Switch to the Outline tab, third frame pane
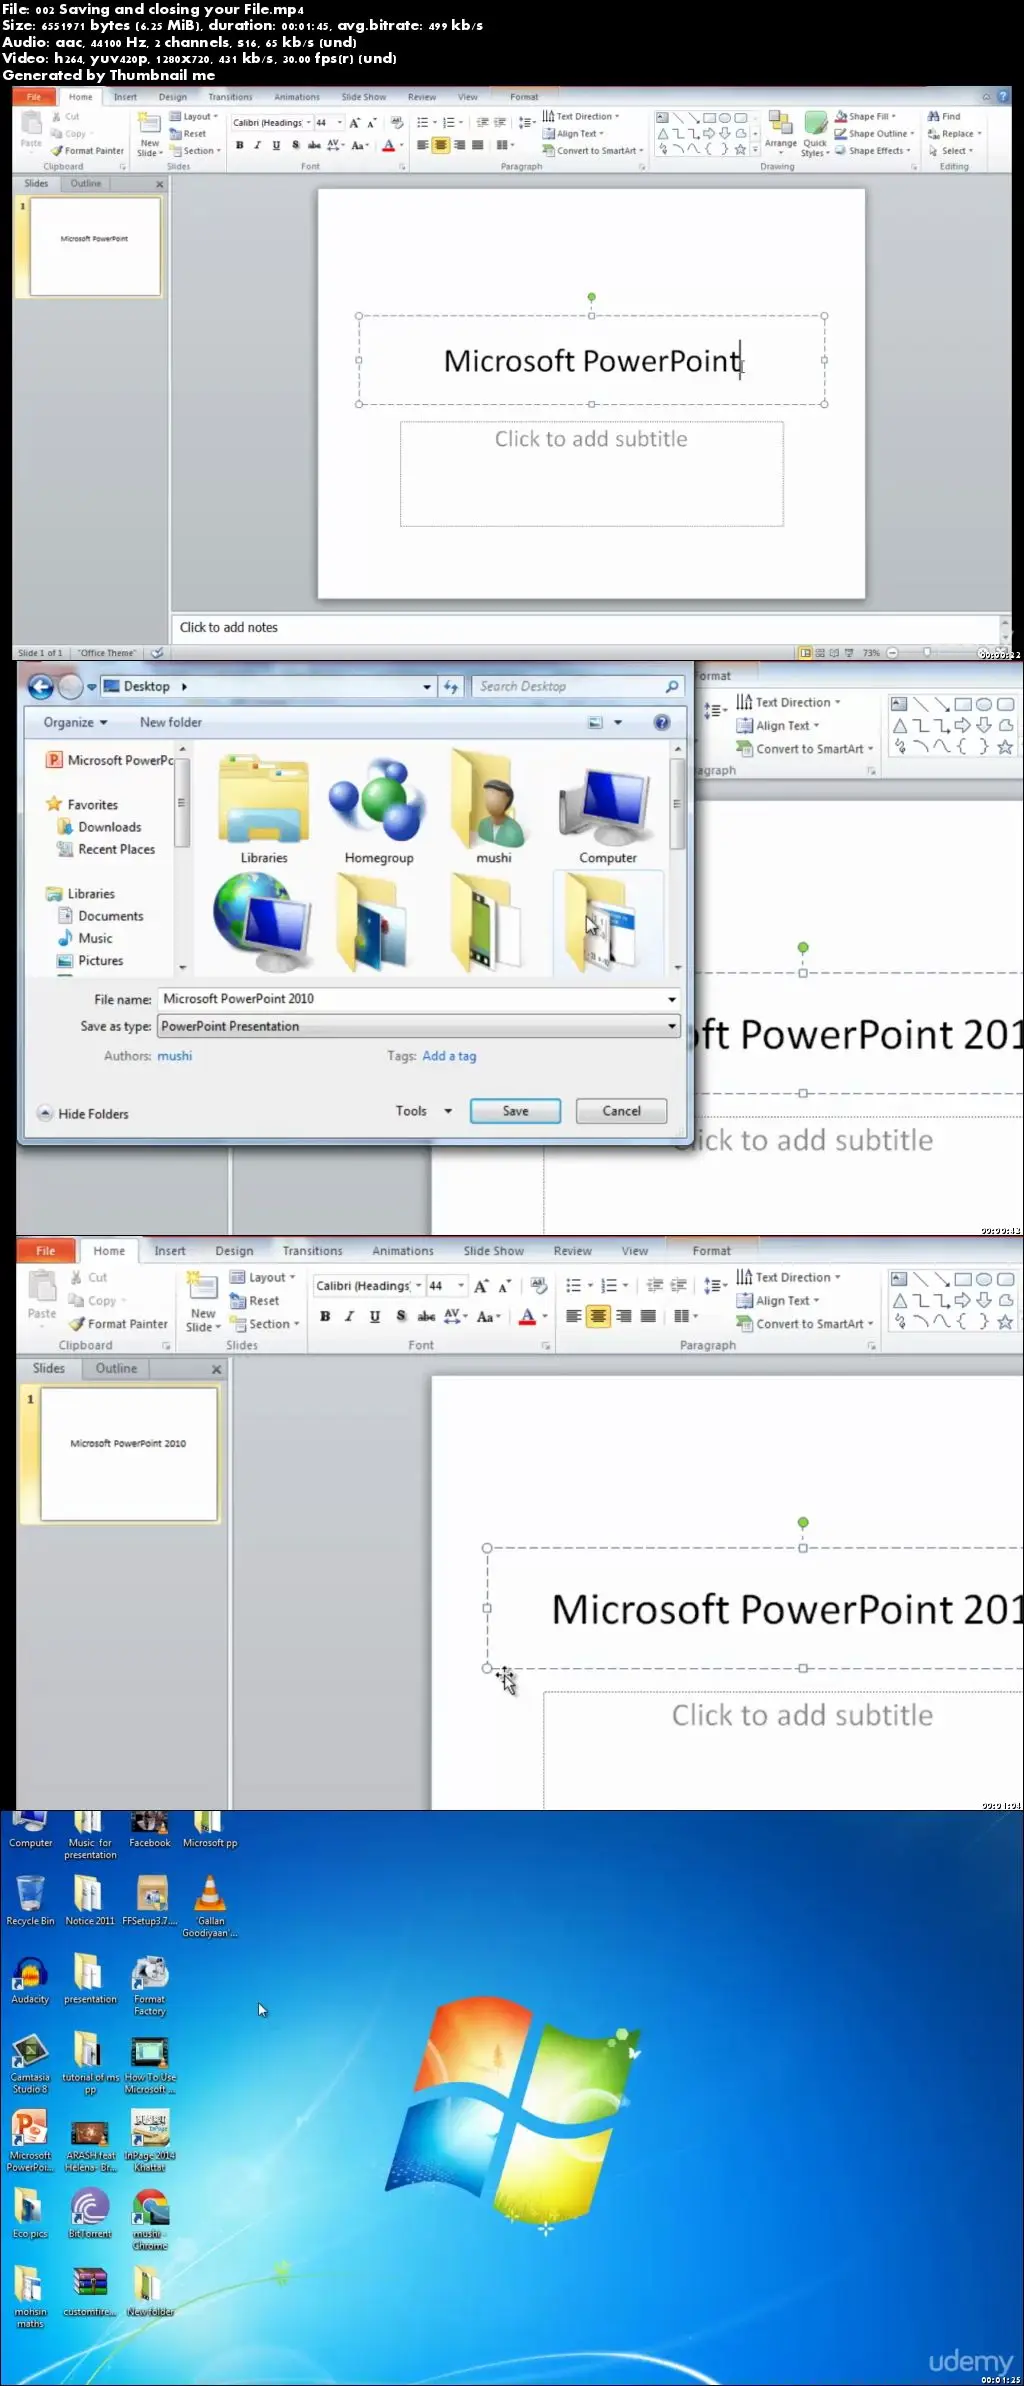The width and height of the screenshot is (1024, 2386). (x=116, y=1368)
